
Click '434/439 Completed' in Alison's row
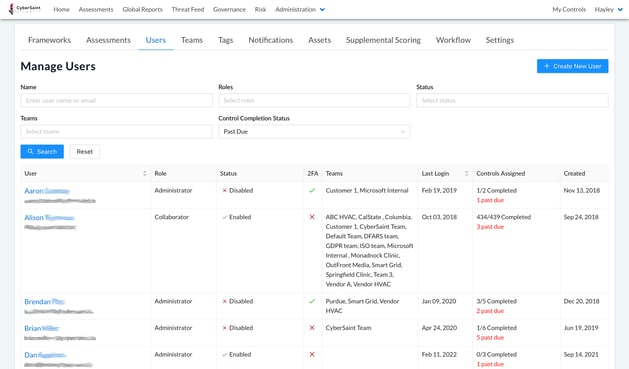coord(503,217)
